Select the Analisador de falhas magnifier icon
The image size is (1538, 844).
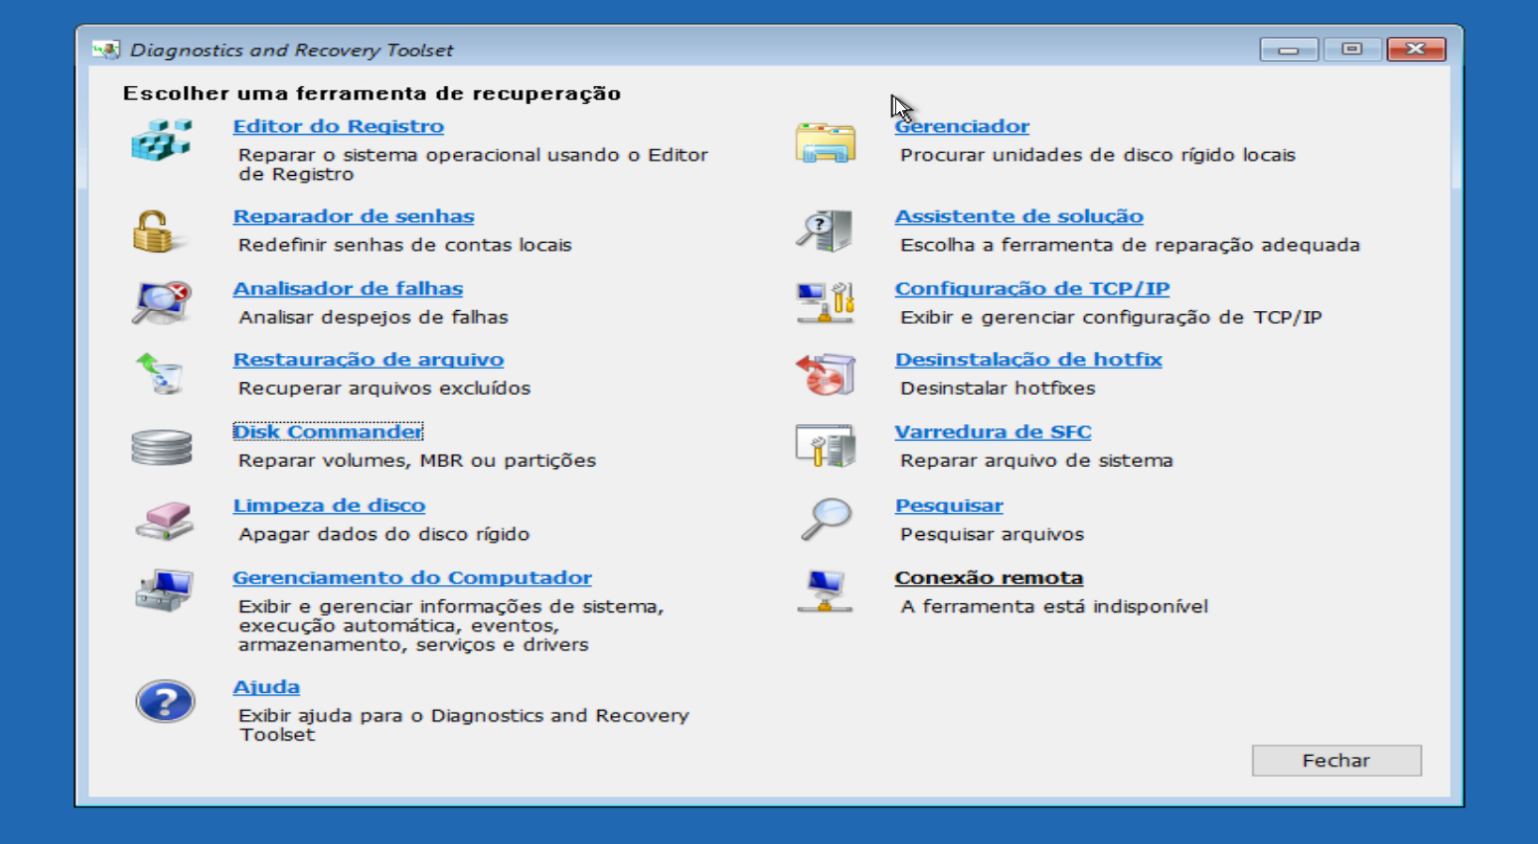[161, 302]
